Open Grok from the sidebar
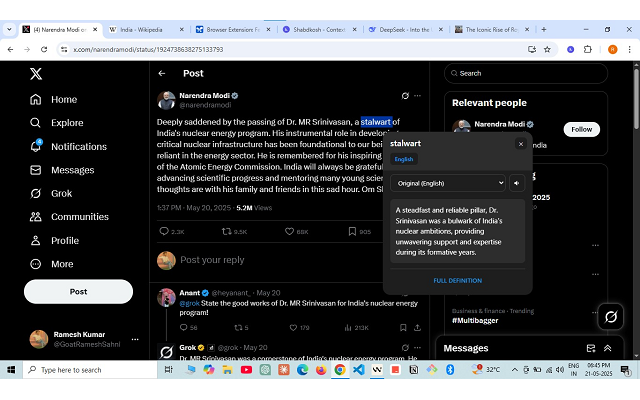Viewport: 640px width, 400px height. click(51, 193)
